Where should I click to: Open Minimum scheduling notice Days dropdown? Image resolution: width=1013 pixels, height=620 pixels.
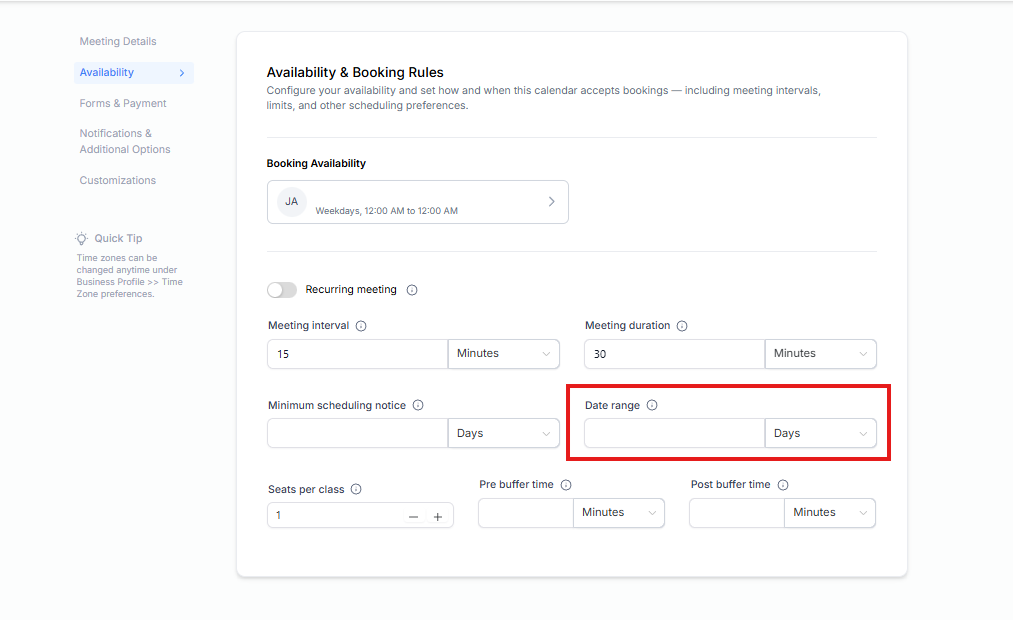(503, 434)
